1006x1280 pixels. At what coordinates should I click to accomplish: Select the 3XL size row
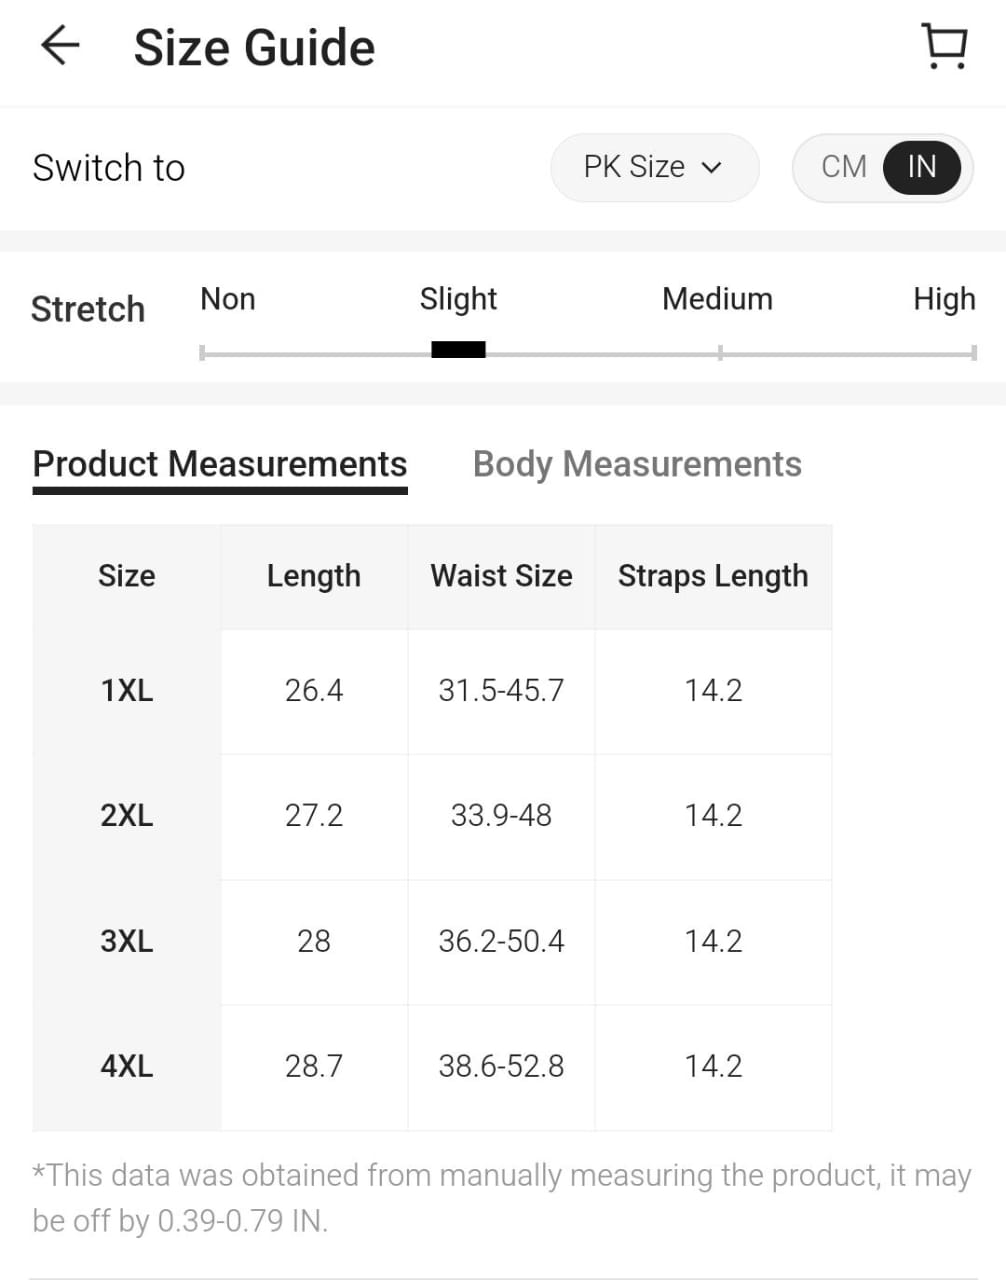[x=127, y=941]
